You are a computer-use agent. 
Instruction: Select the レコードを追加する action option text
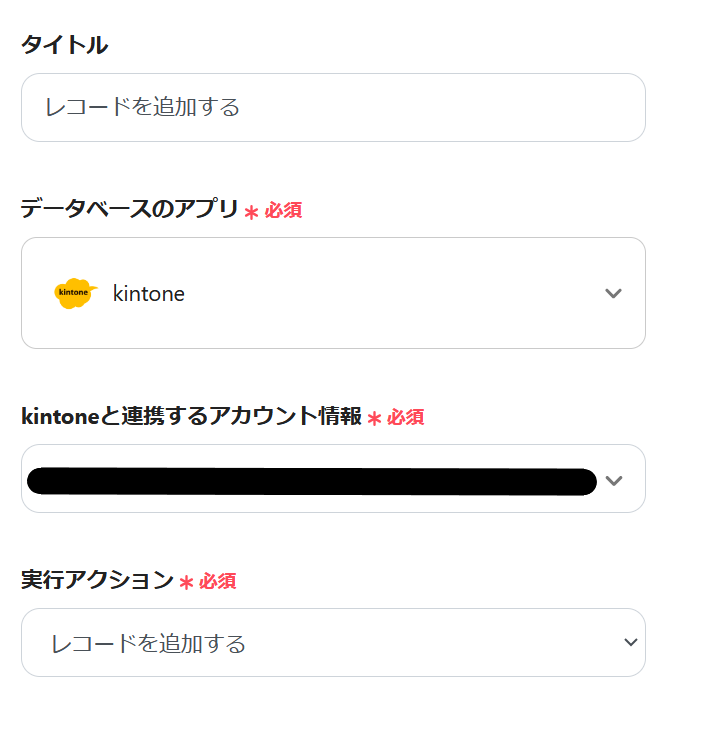point(148,643)
